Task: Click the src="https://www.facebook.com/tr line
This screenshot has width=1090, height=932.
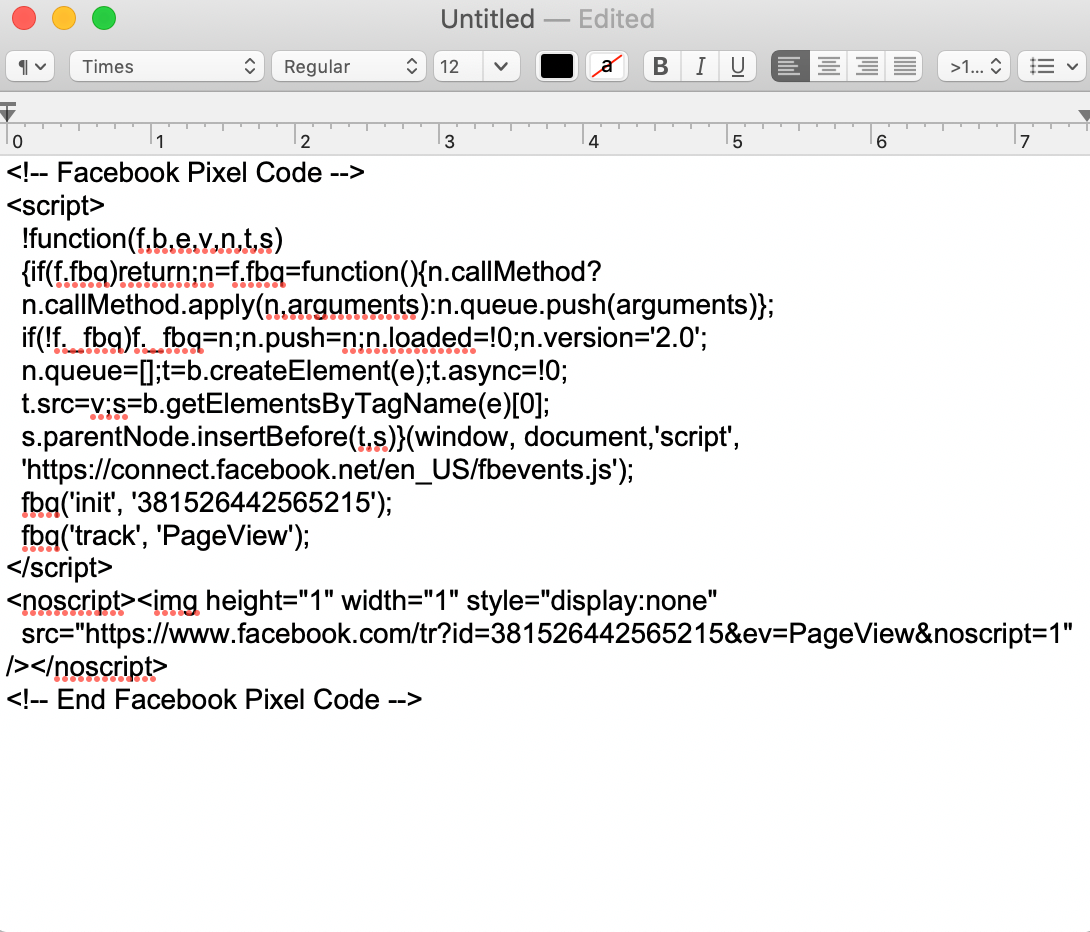Action: [x=547, y=633]
